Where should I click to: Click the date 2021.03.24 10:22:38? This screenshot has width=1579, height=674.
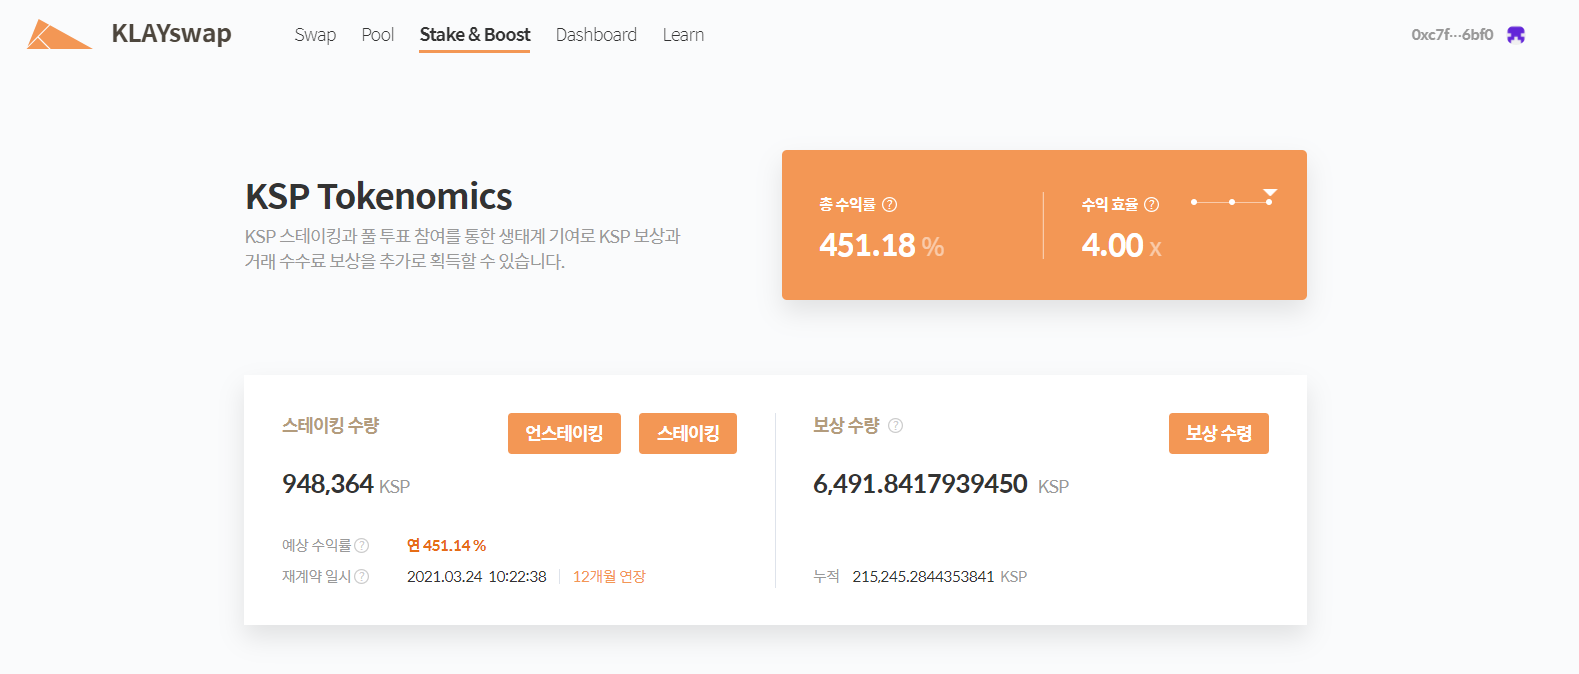(x=477, y=576)
